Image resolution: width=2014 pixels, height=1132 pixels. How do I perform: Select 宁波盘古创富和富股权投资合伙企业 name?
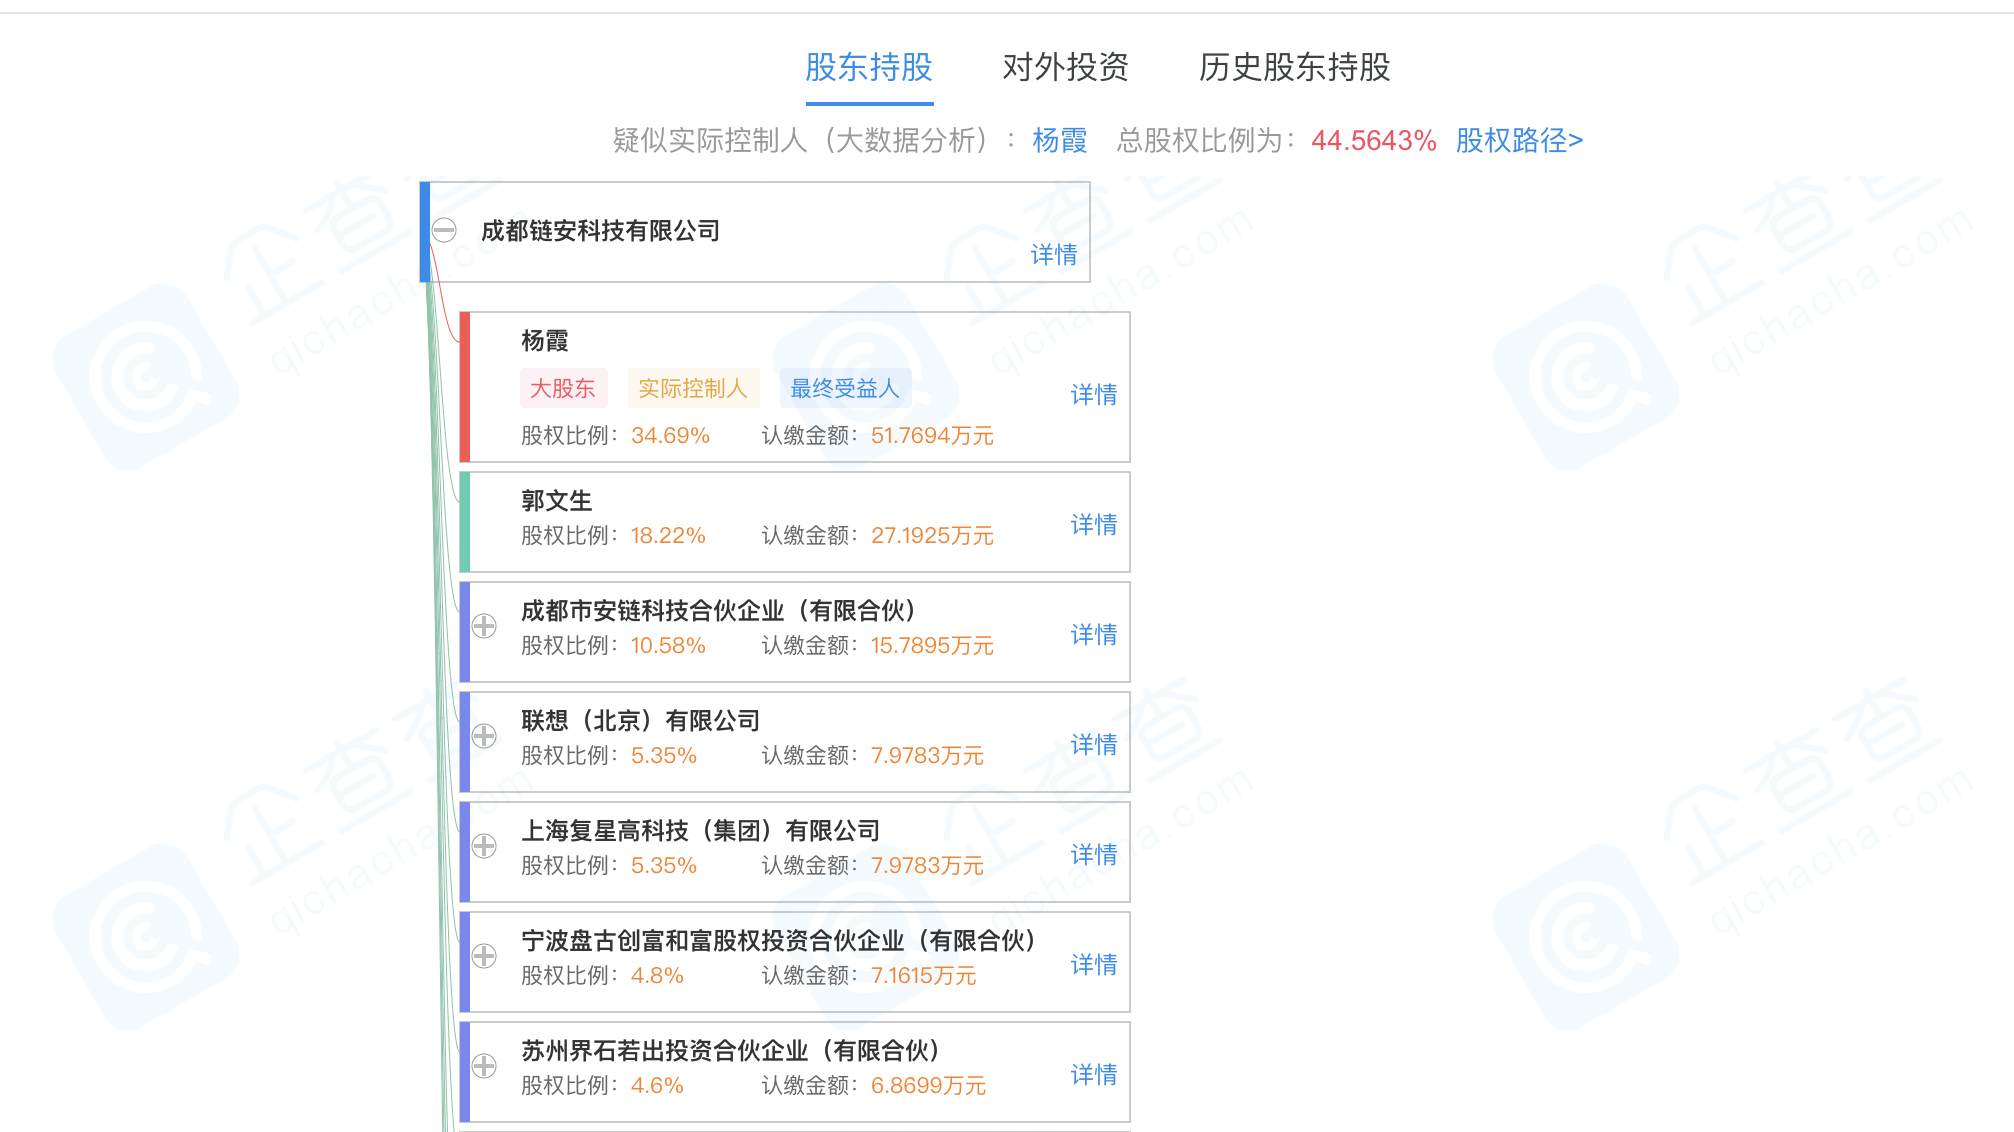pyautogui.click(x=780, y=941)
